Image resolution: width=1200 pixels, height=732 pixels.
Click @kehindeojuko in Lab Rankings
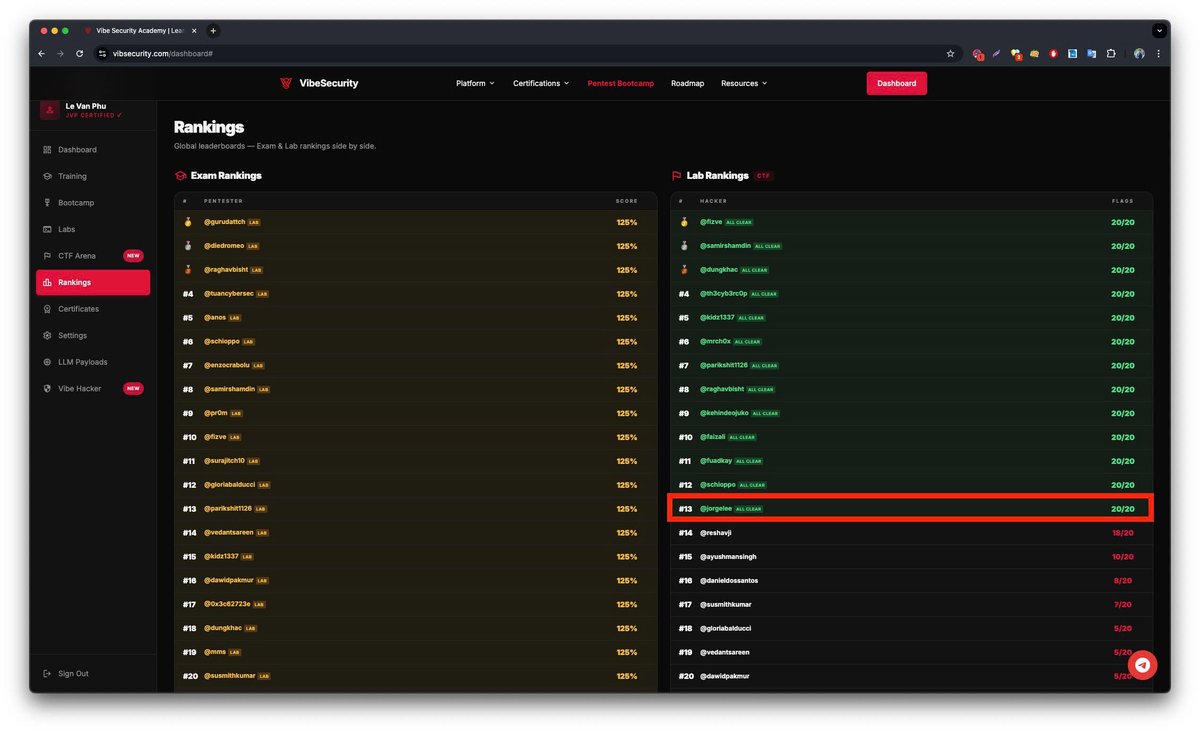click(724, 413)
